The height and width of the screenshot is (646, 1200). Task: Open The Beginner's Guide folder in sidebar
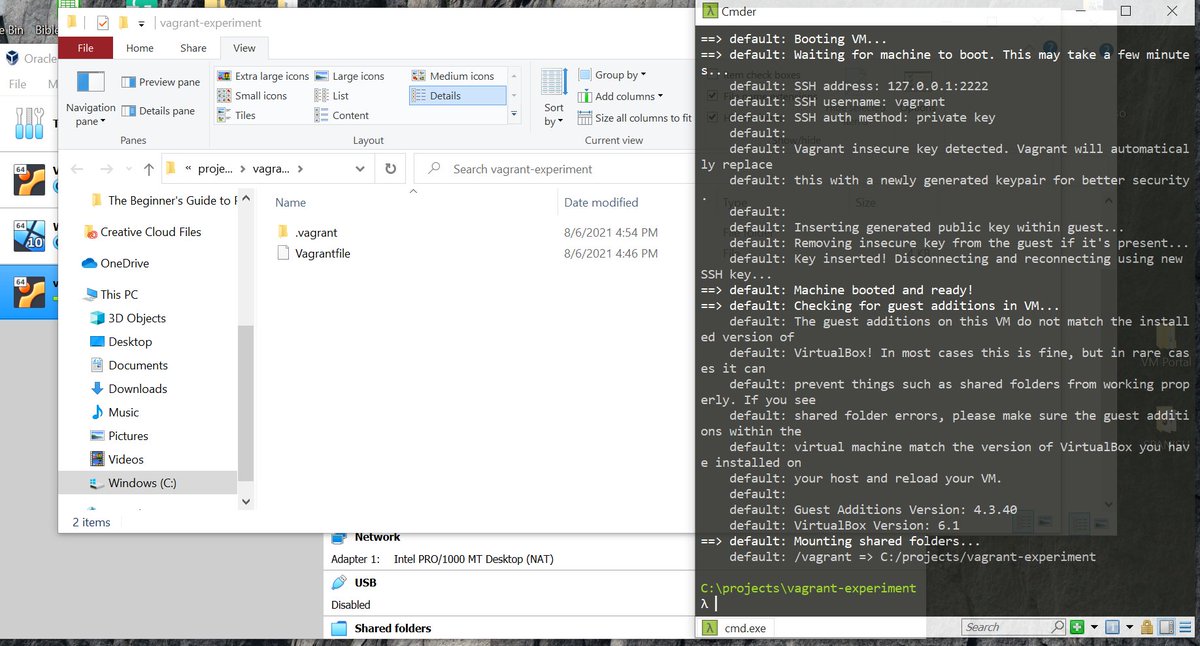(x=162, y=200)
